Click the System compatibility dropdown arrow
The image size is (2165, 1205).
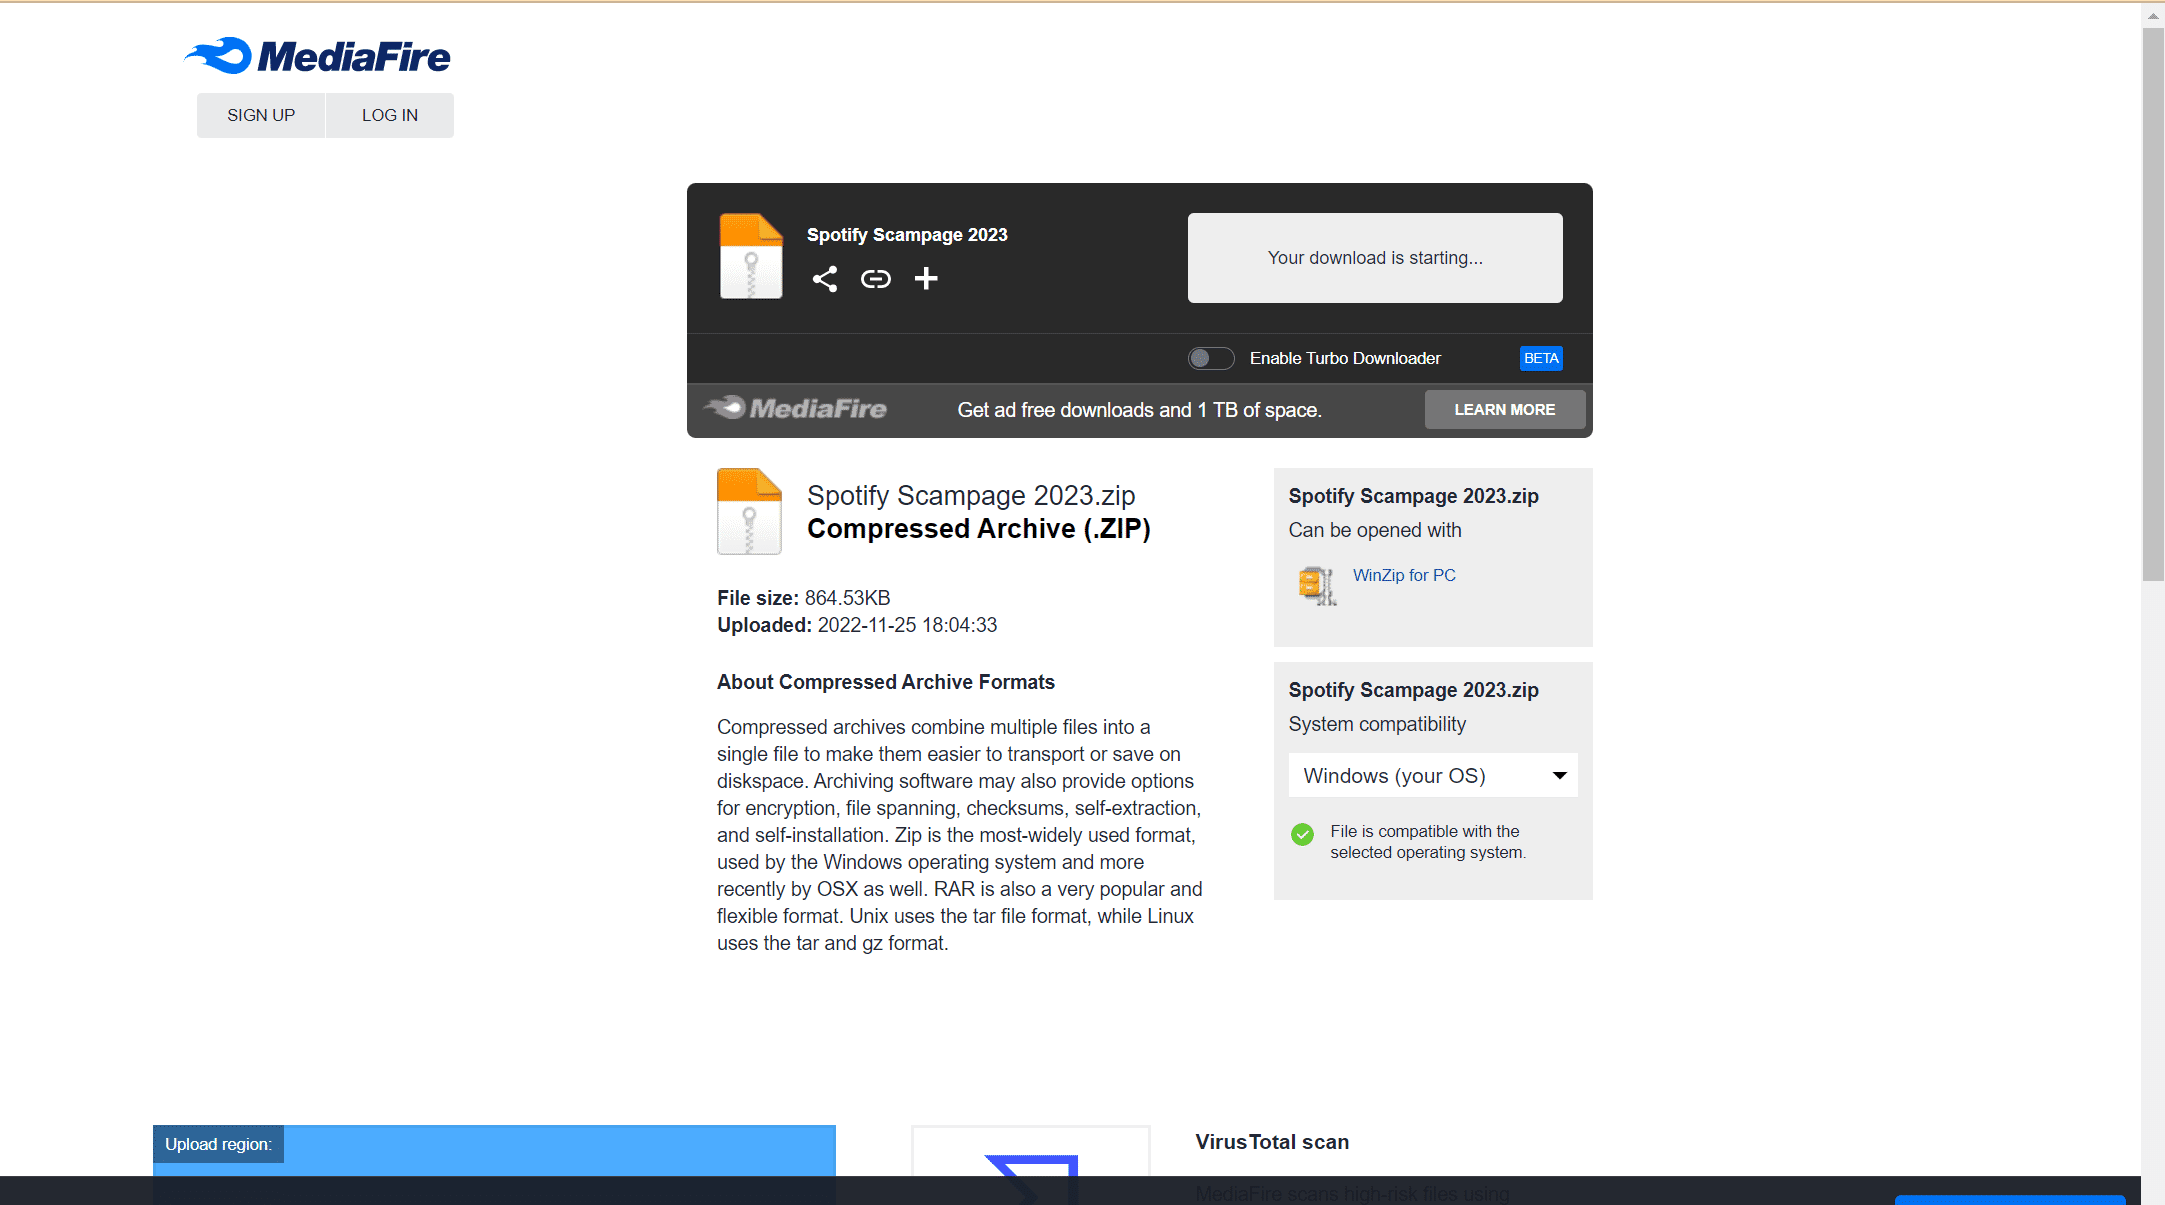pos(1559,776)
